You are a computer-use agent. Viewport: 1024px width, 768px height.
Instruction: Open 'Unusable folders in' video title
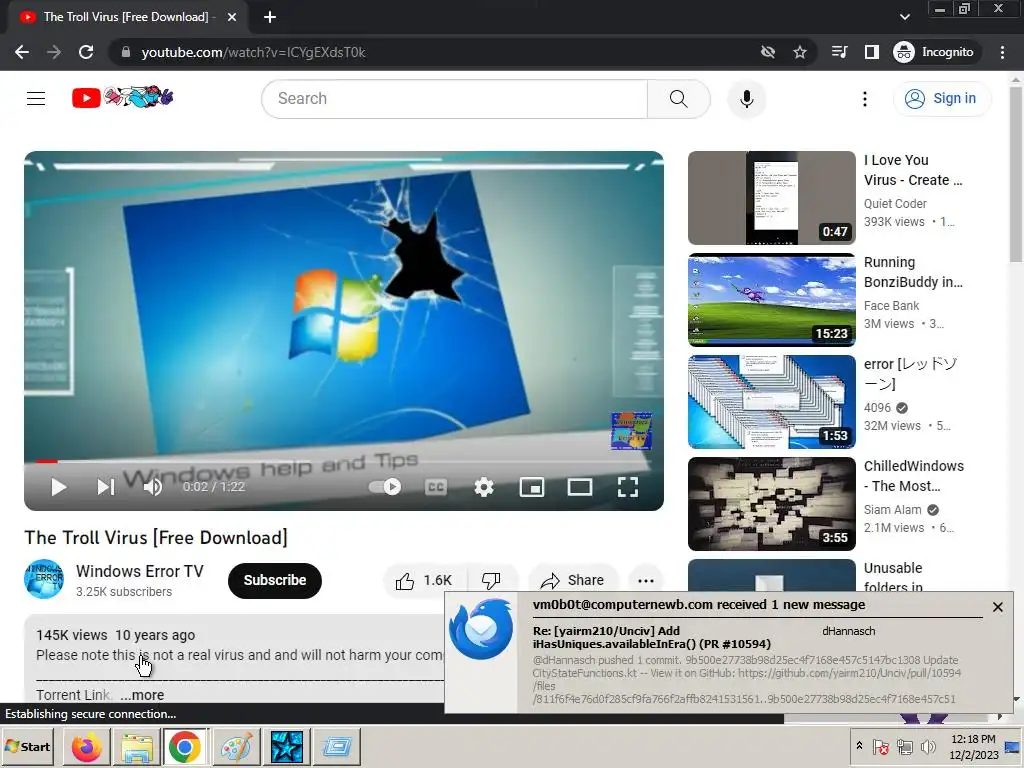pyautogui.click(x=893, y=576)
